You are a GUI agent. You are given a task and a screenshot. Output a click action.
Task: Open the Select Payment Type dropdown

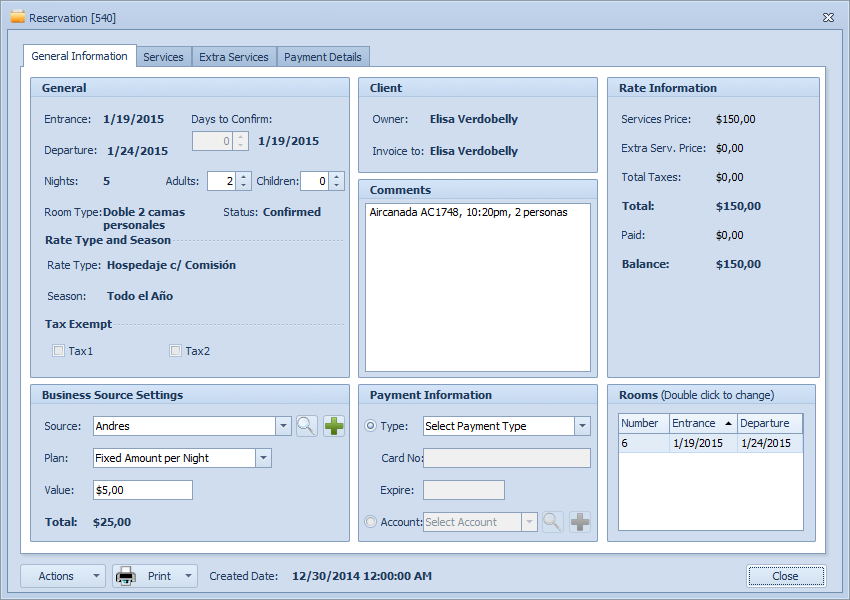coord(581,426)
